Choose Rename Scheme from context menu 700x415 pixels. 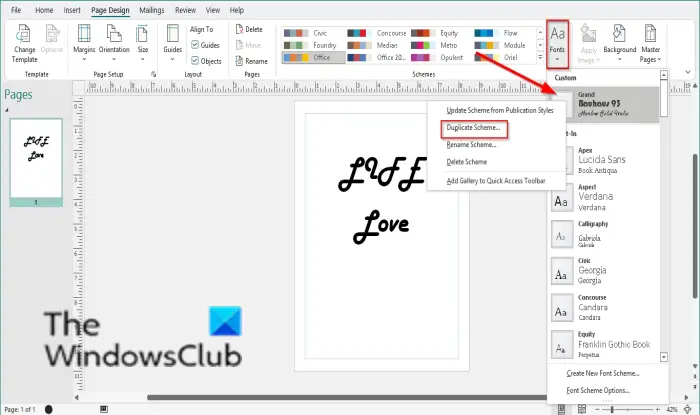click(x=496, y=145)
